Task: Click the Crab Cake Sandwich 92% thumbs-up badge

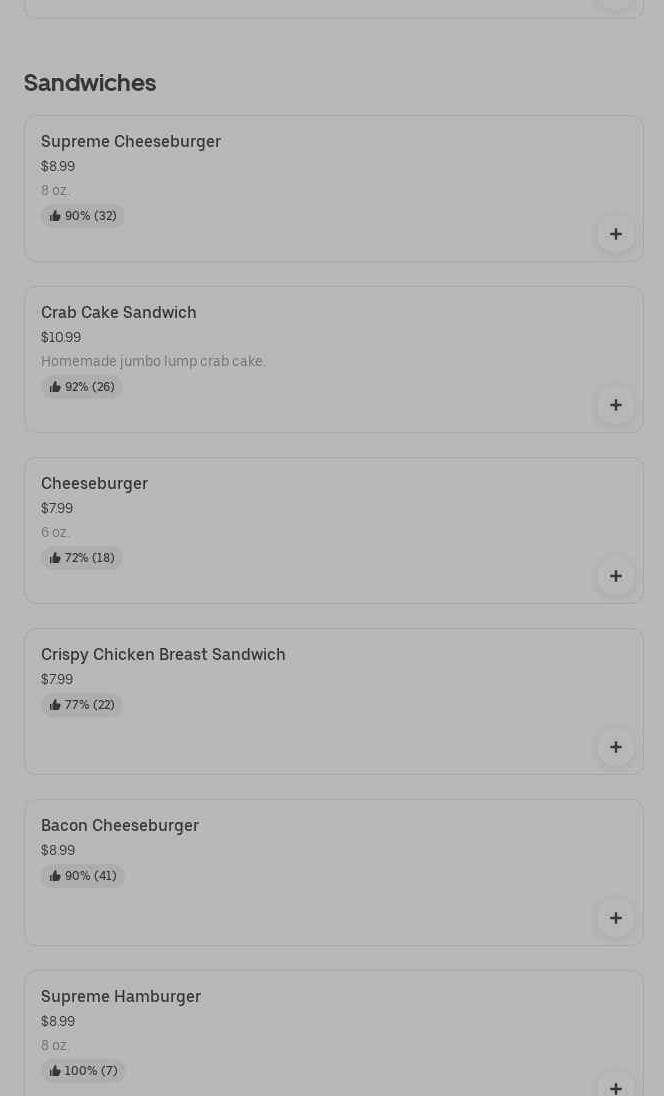Action: tap(82, 387)
